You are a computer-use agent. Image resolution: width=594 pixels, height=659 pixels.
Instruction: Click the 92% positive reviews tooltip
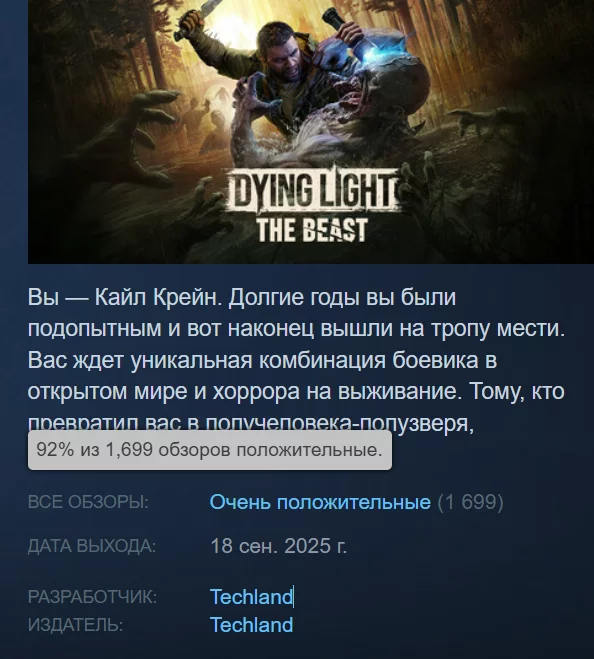point(210,450)
